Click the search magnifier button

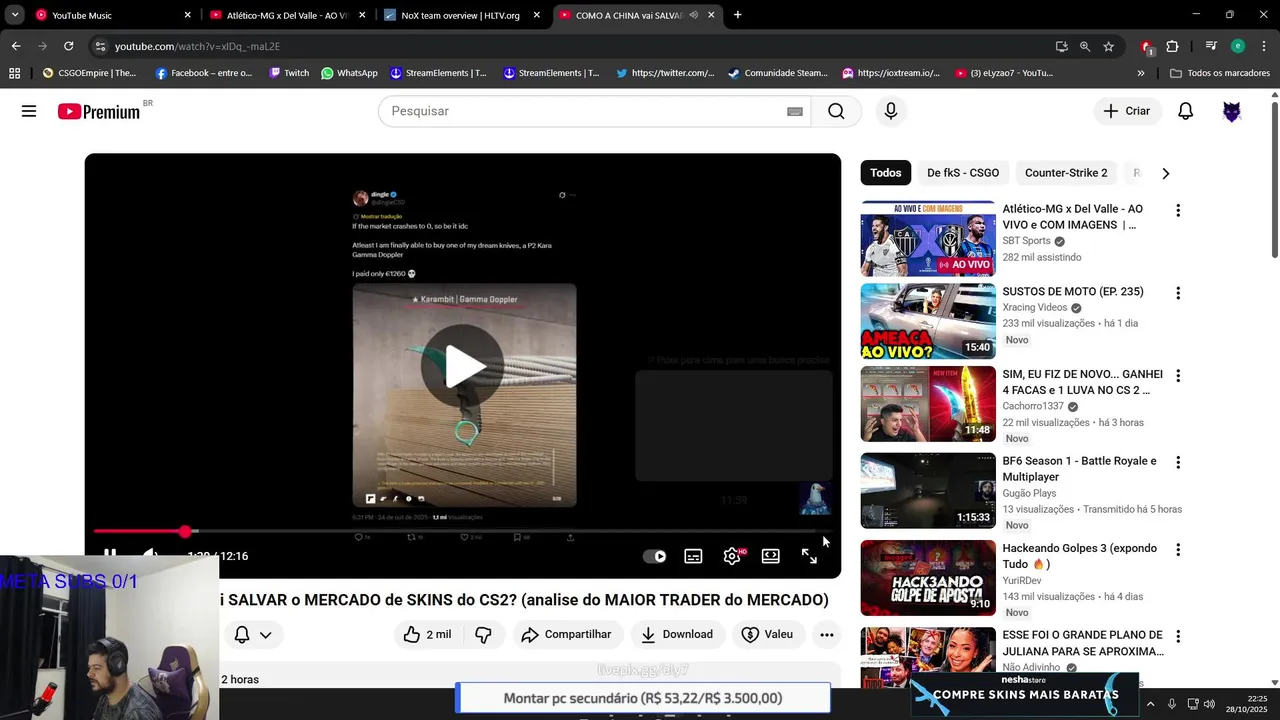pos(836,111)
